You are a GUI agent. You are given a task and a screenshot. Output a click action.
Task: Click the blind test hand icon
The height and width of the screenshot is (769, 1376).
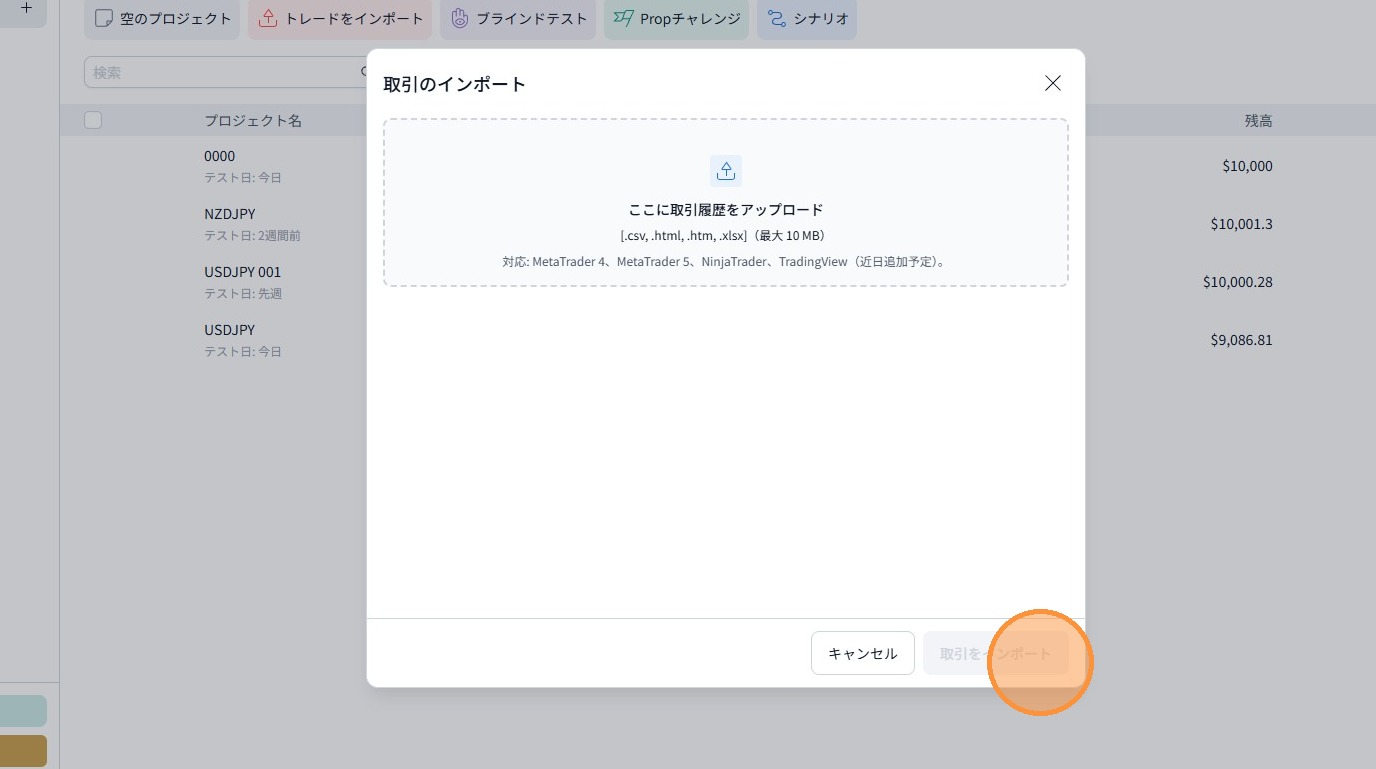(x=460, y=19)
